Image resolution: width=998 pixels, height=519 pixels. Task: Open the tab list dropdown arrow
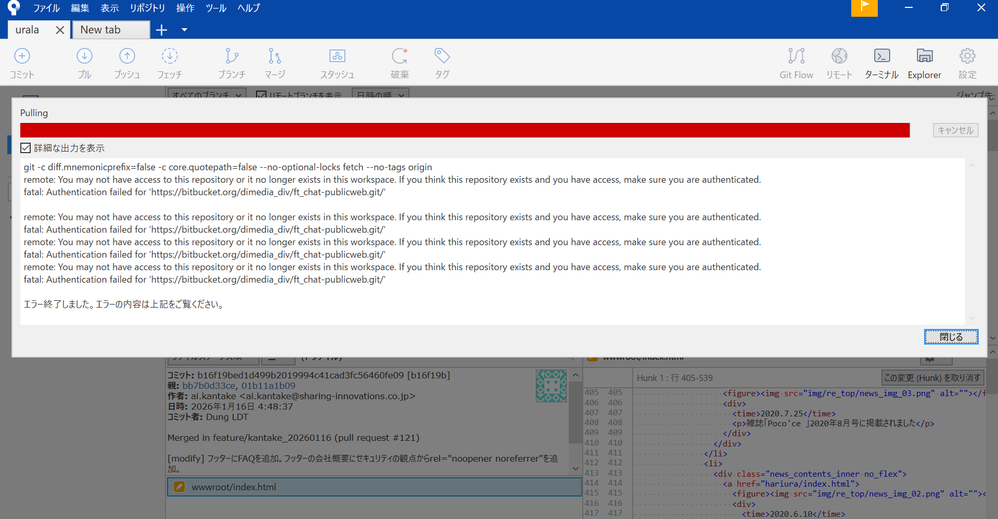coord(184,30)
